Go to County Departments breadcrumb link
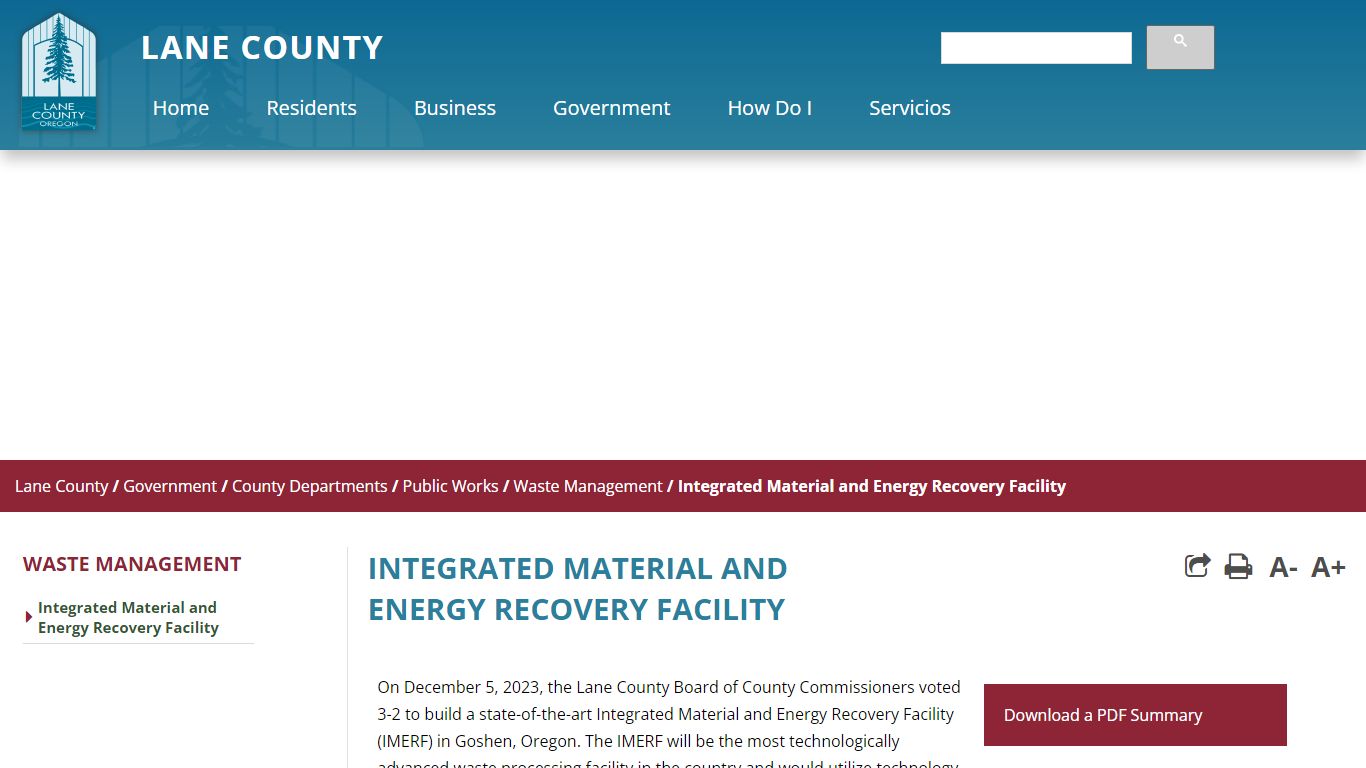Viewport: 1366px width, 768px height. [x=309, y=486]
